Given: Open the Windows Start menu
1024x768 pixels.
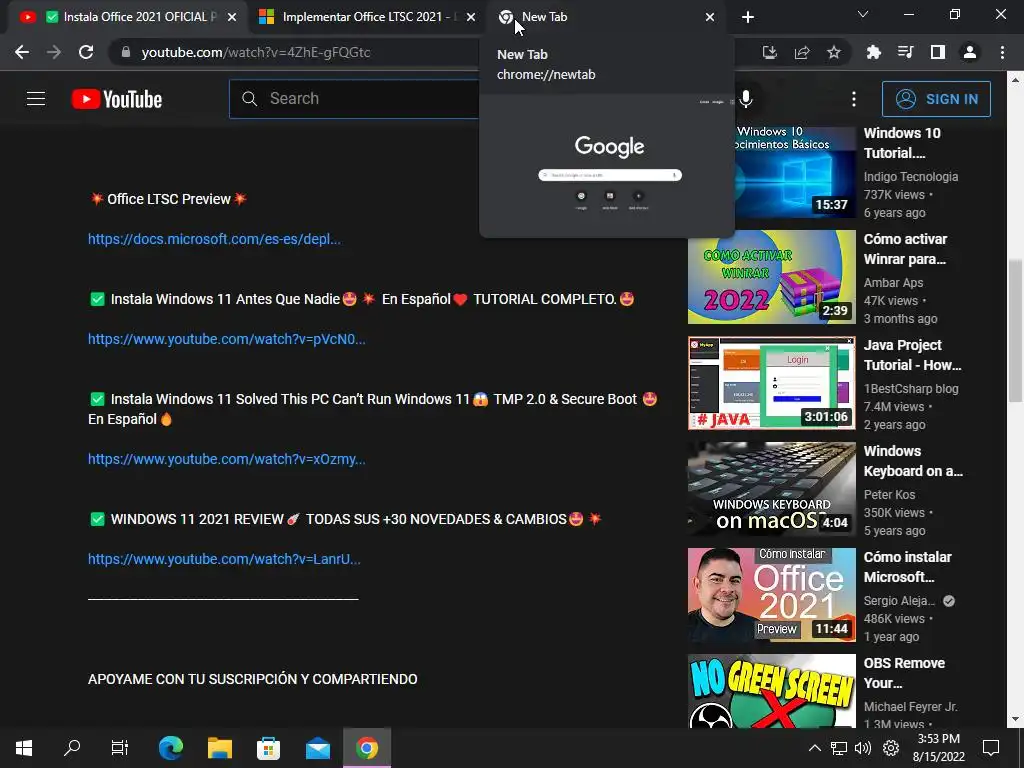Looking at the screenshot, I should [24, 748].
